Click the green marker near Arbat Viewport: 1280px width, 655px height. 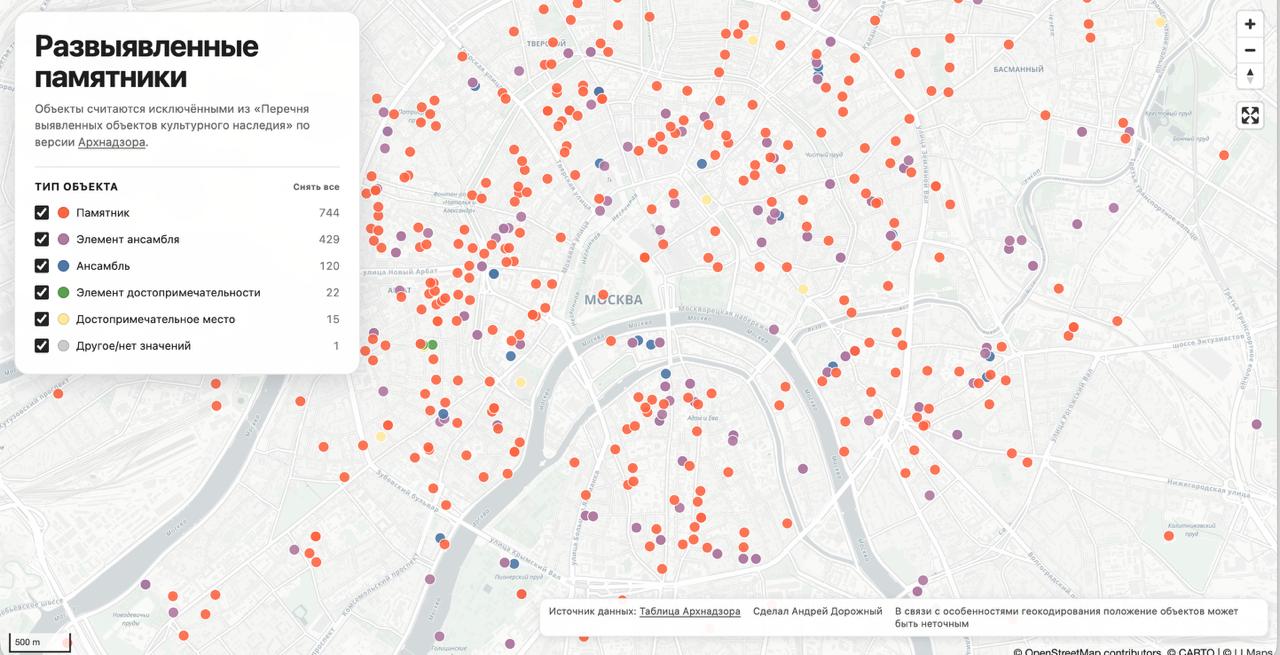point(432,345)
